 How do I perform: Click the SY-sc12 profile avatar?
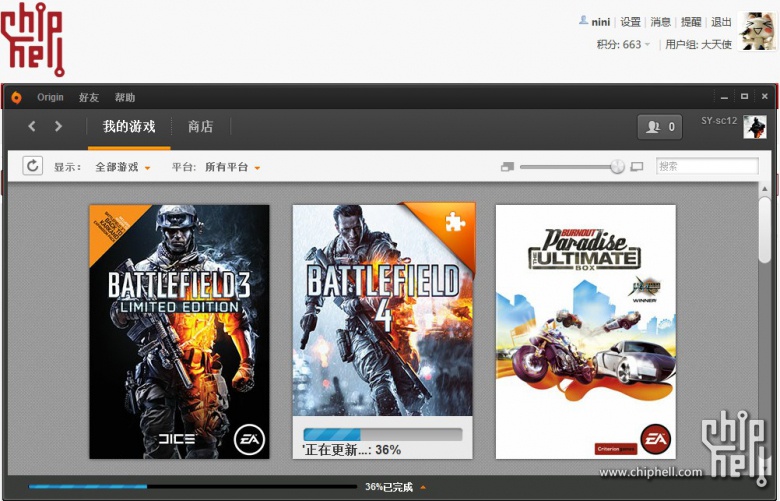click(755, 126)
